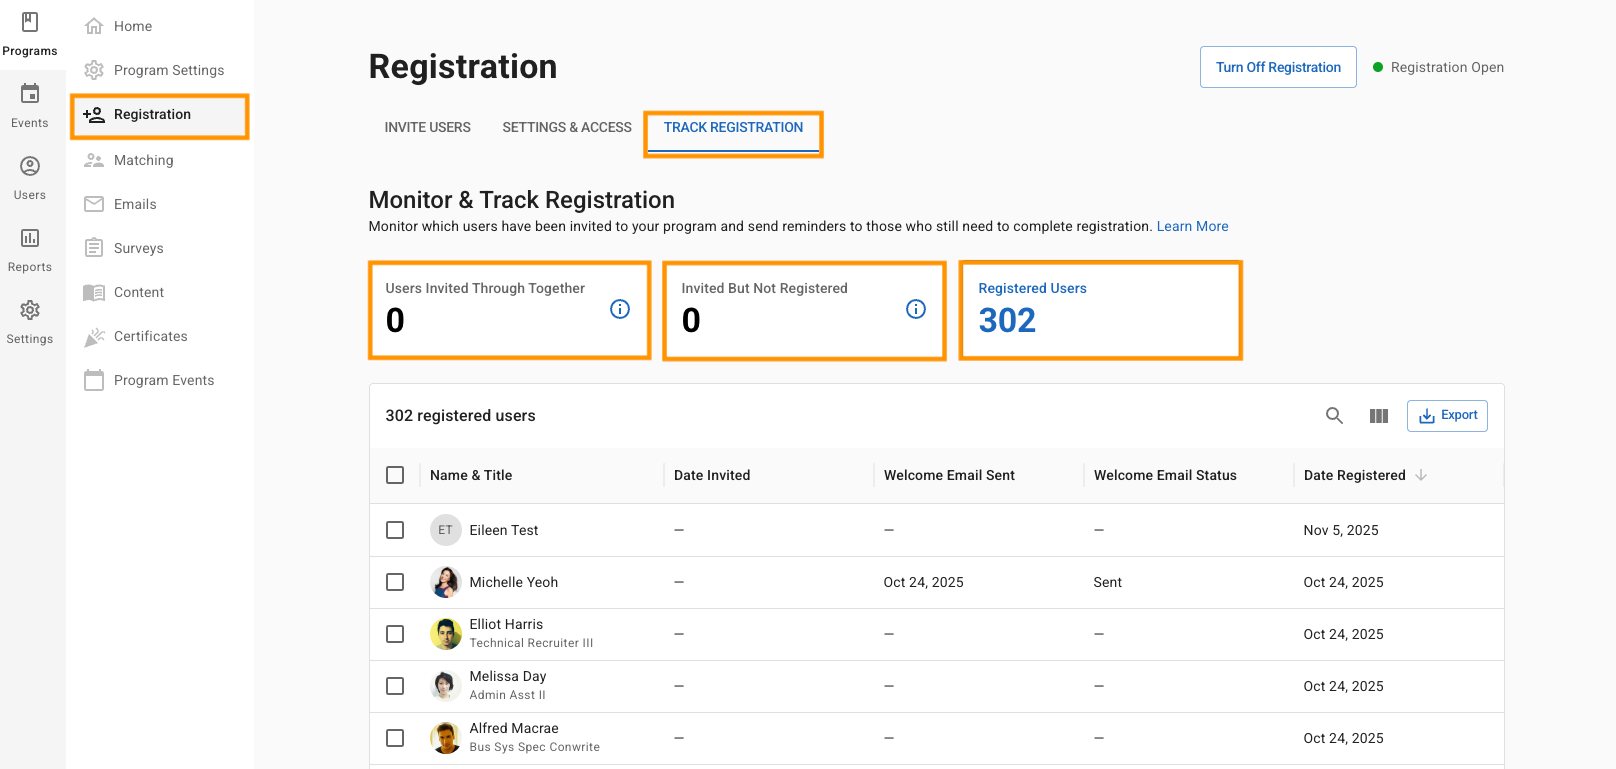Click info icon for Users Invited Through Together
1616x769 pixels.
click(x=620, y=309)
